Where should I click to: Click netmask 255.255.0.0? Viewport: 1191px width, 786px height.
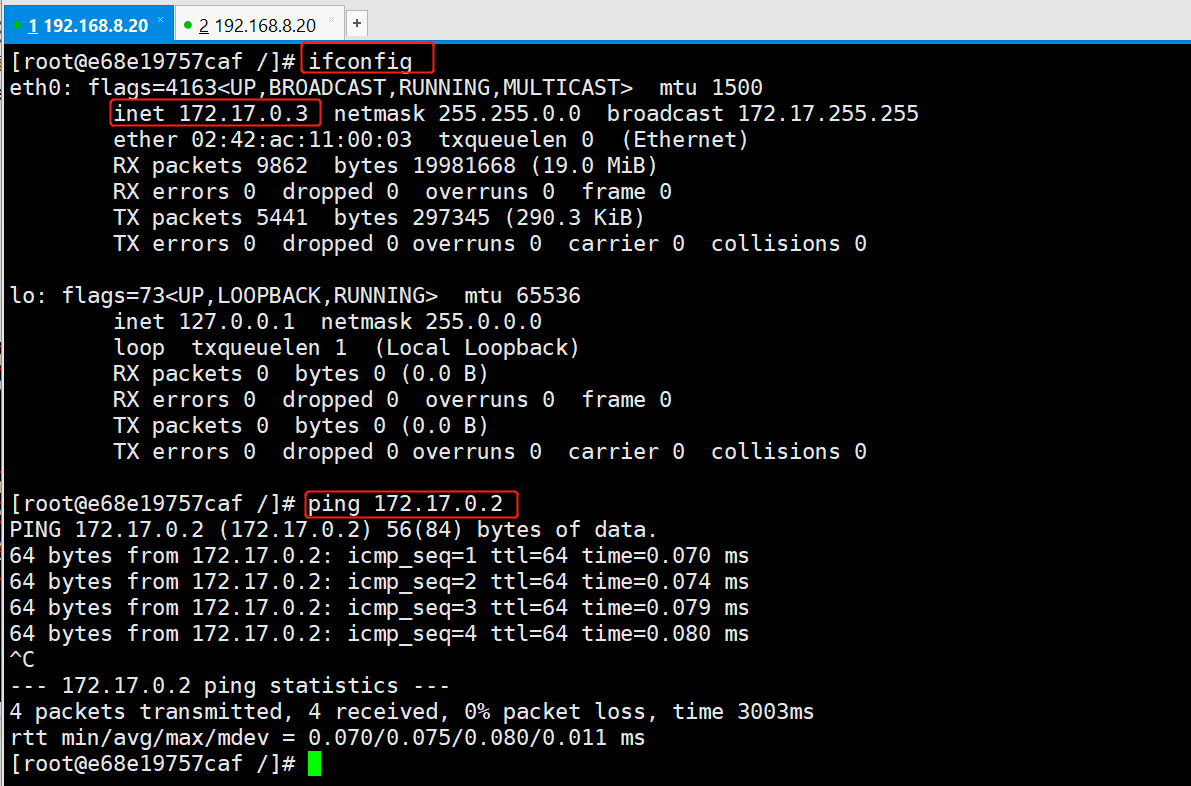click(x=457, y=113)
